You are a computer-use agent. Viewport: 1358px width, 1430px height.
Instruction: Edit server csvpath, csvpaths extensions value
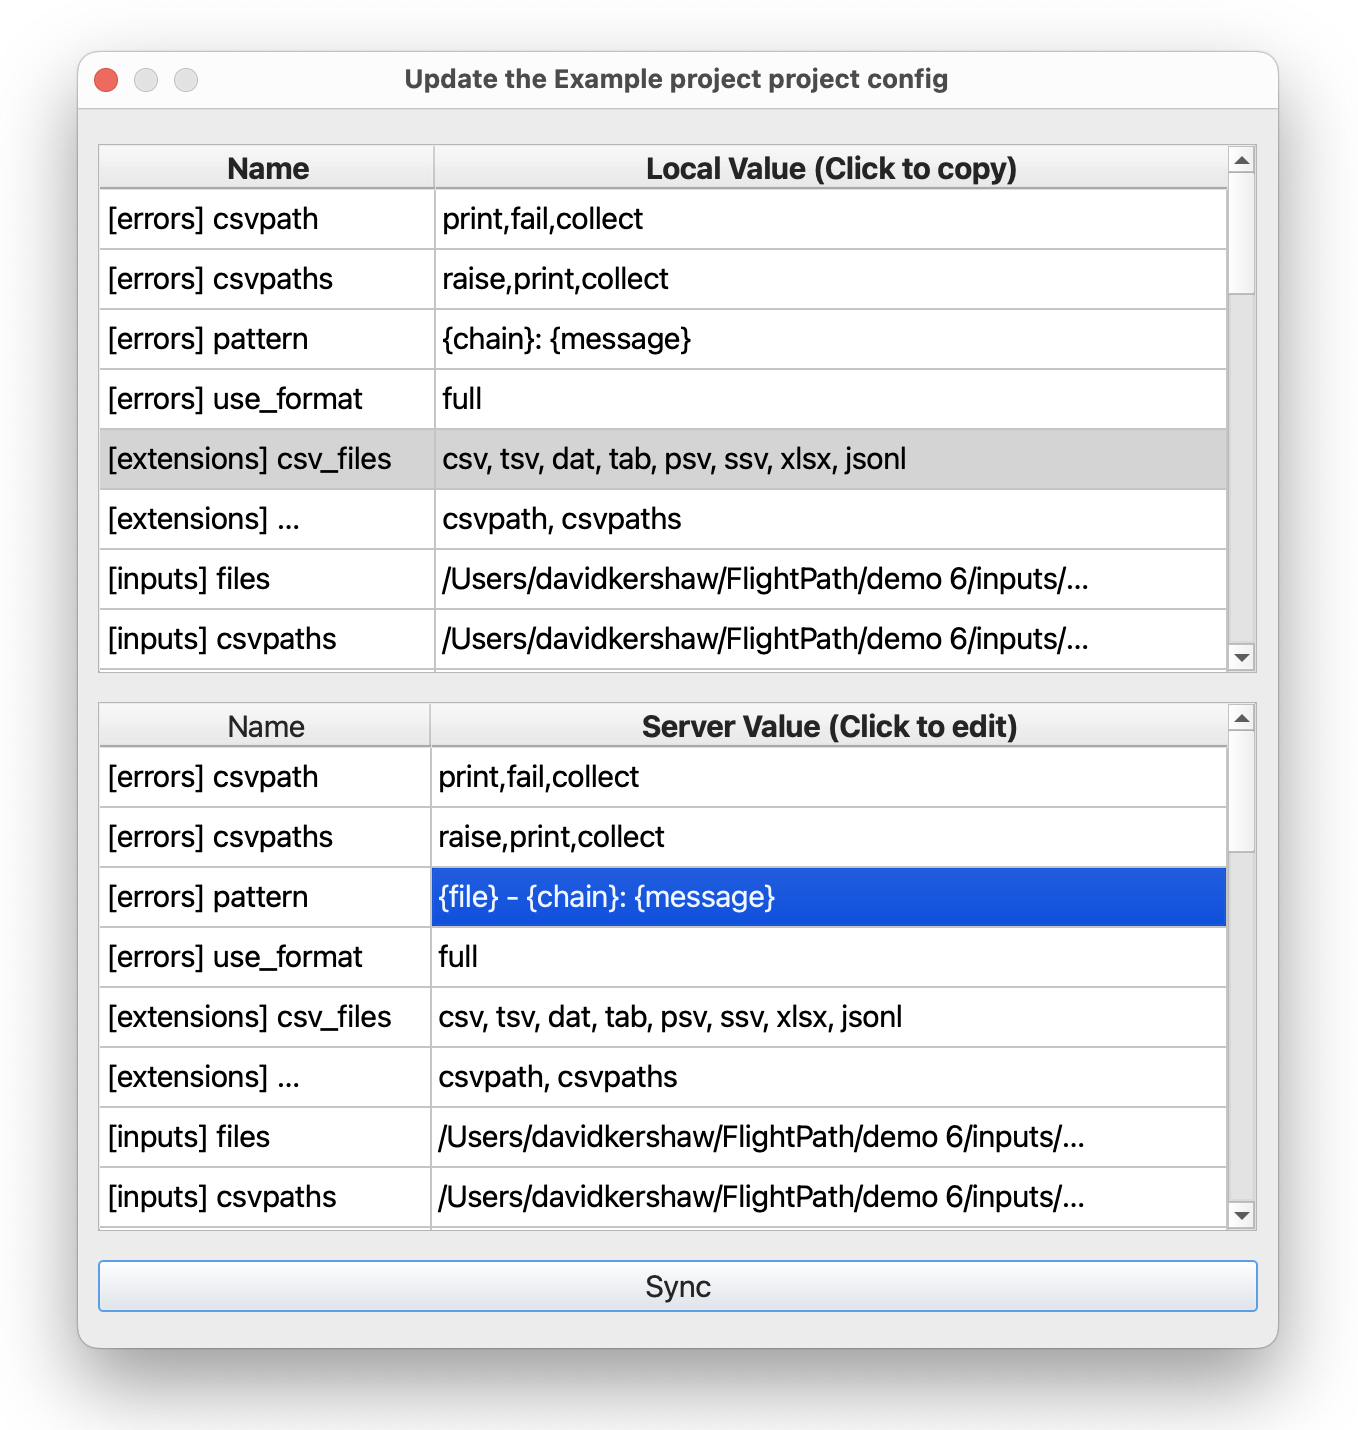[828, 1077]
